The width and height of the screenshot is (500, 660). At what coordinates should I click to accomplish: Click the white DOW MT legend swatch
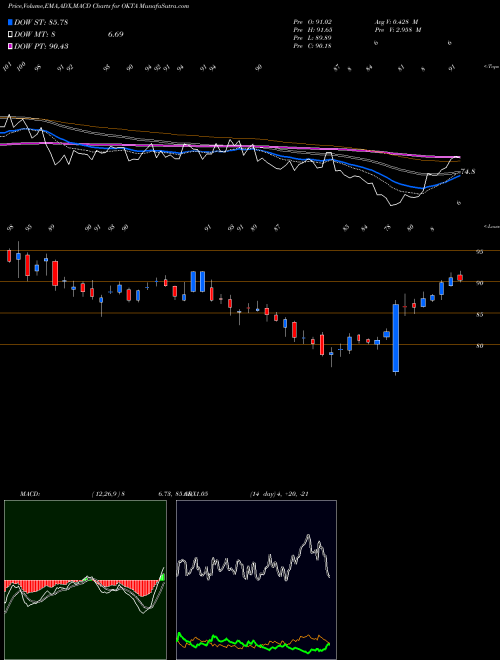click(11, 34)
